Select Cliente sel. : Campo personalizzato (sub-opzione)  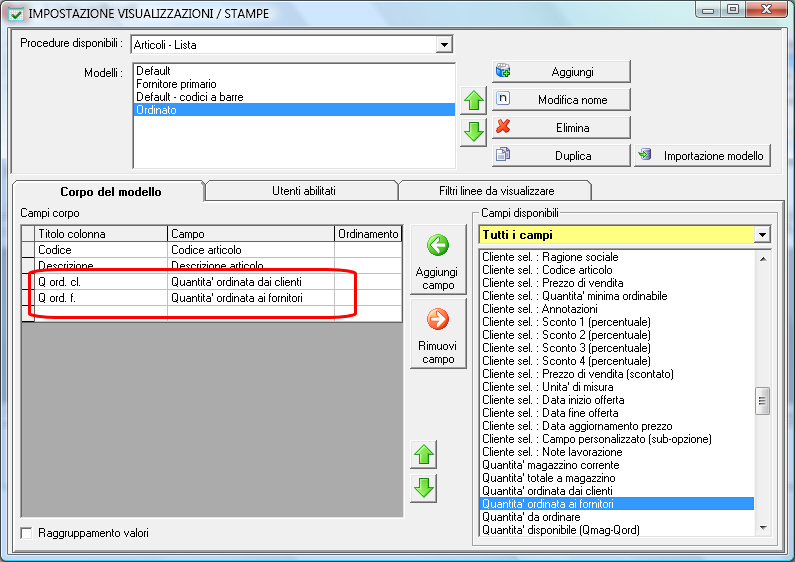click(x=617, y=439)
